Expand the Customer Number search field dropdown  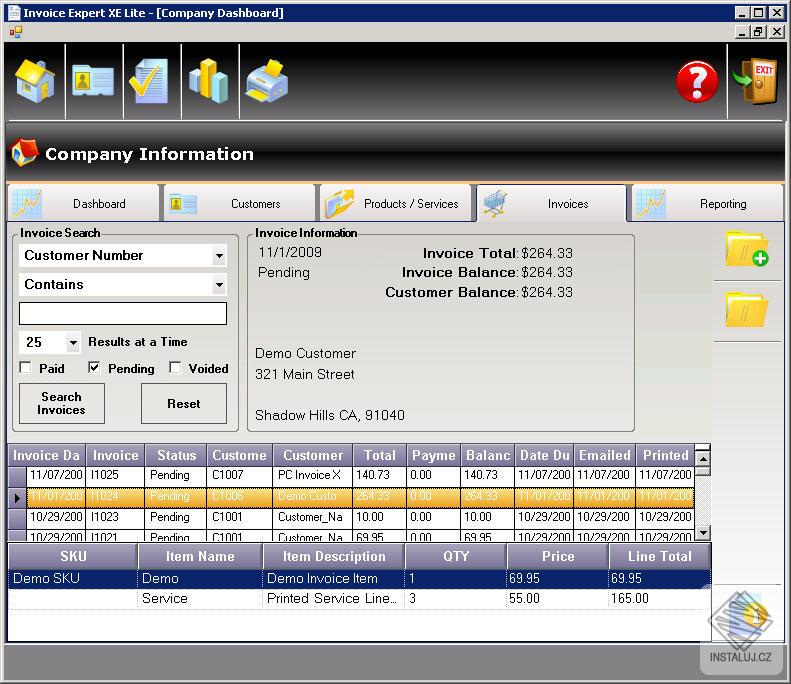click(219, 256)
